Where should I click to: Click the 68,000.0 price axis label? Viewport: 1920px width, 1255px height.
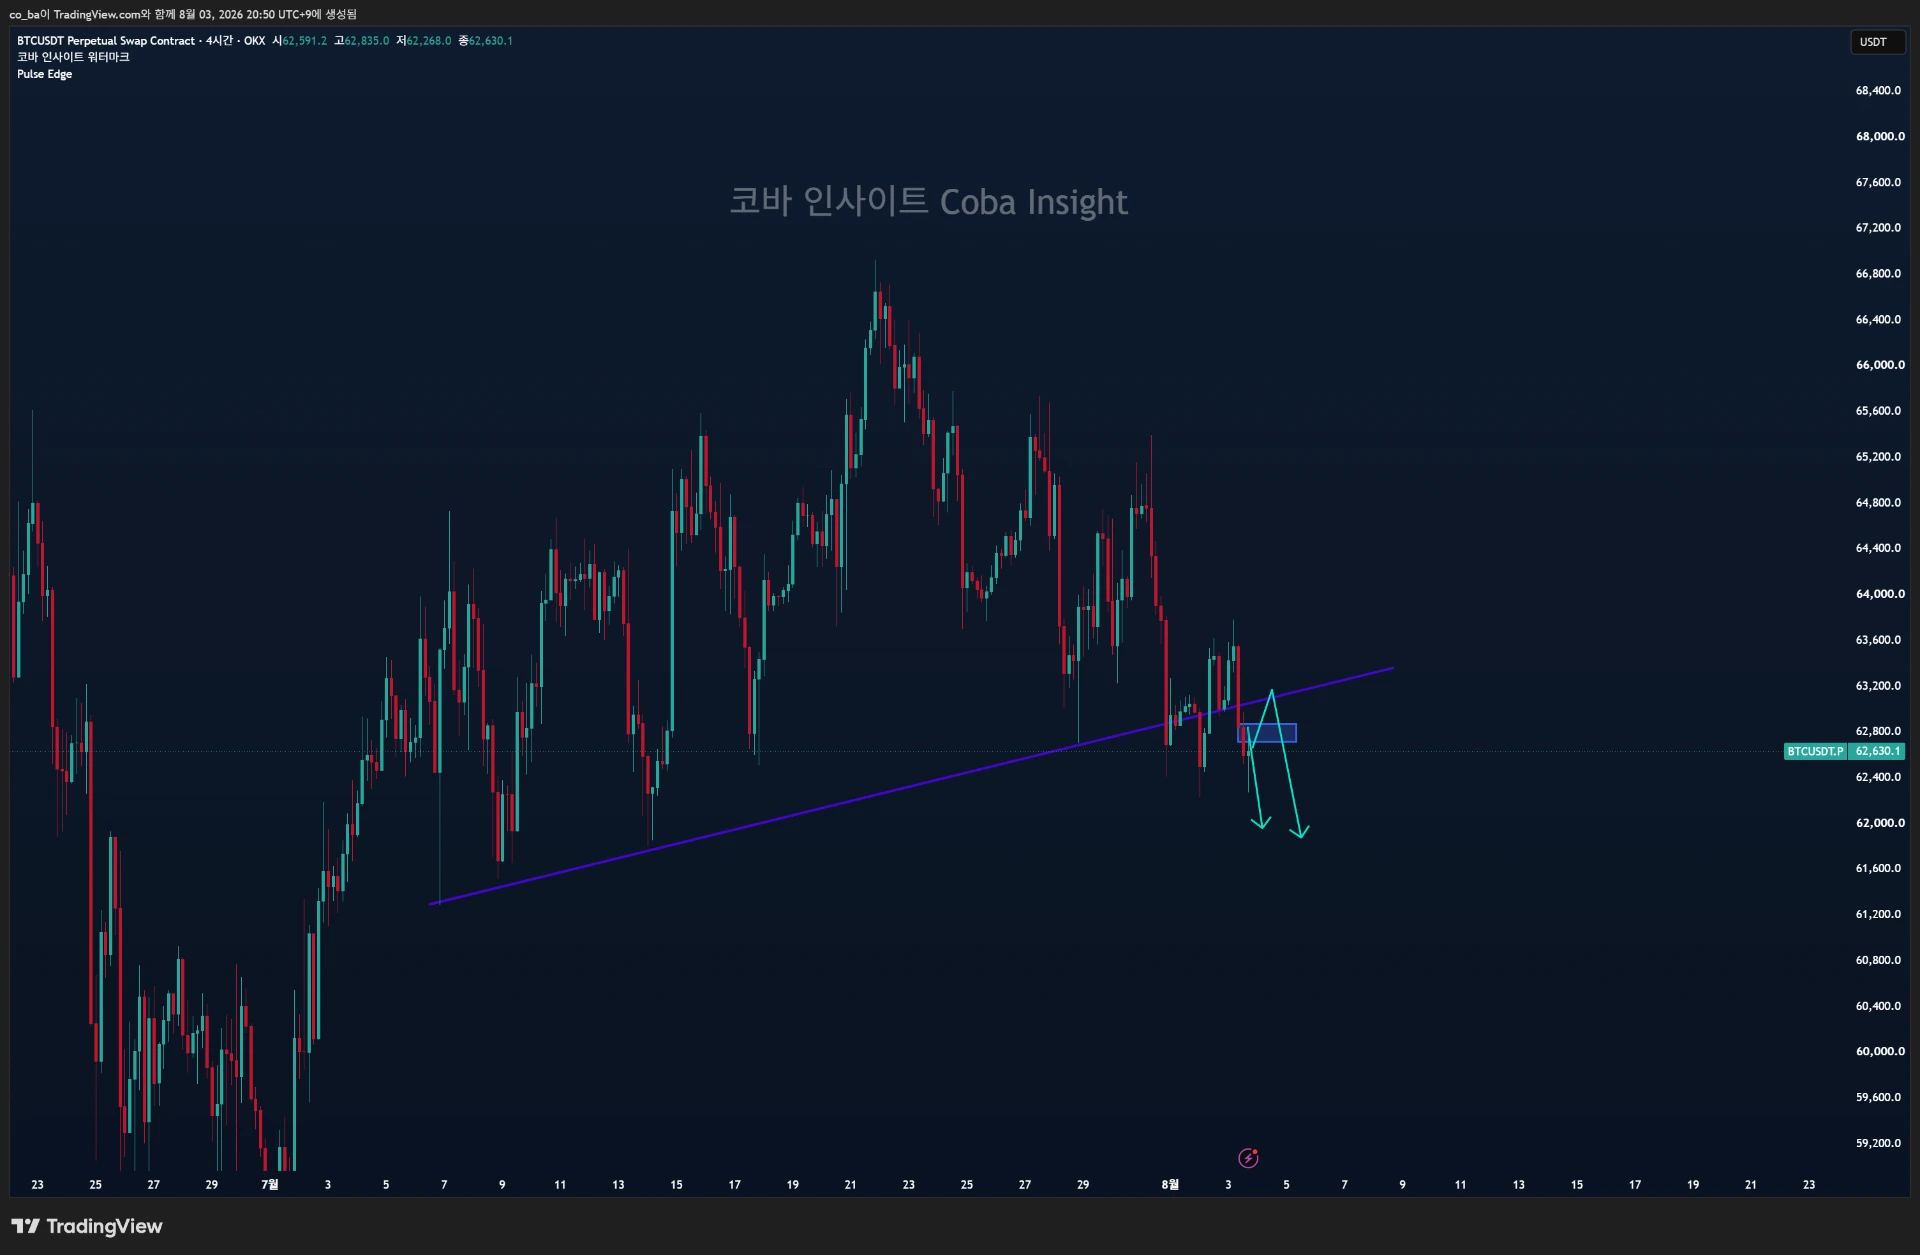[x=1879, y=136]
